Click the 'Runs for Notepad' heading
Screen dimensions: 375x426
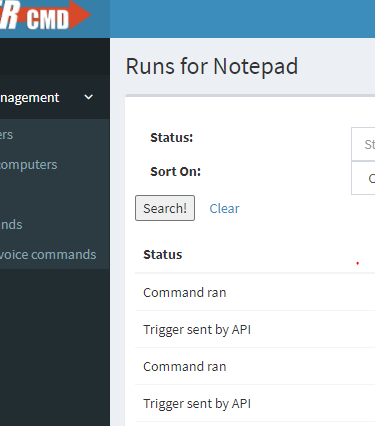tap(212, 66)
